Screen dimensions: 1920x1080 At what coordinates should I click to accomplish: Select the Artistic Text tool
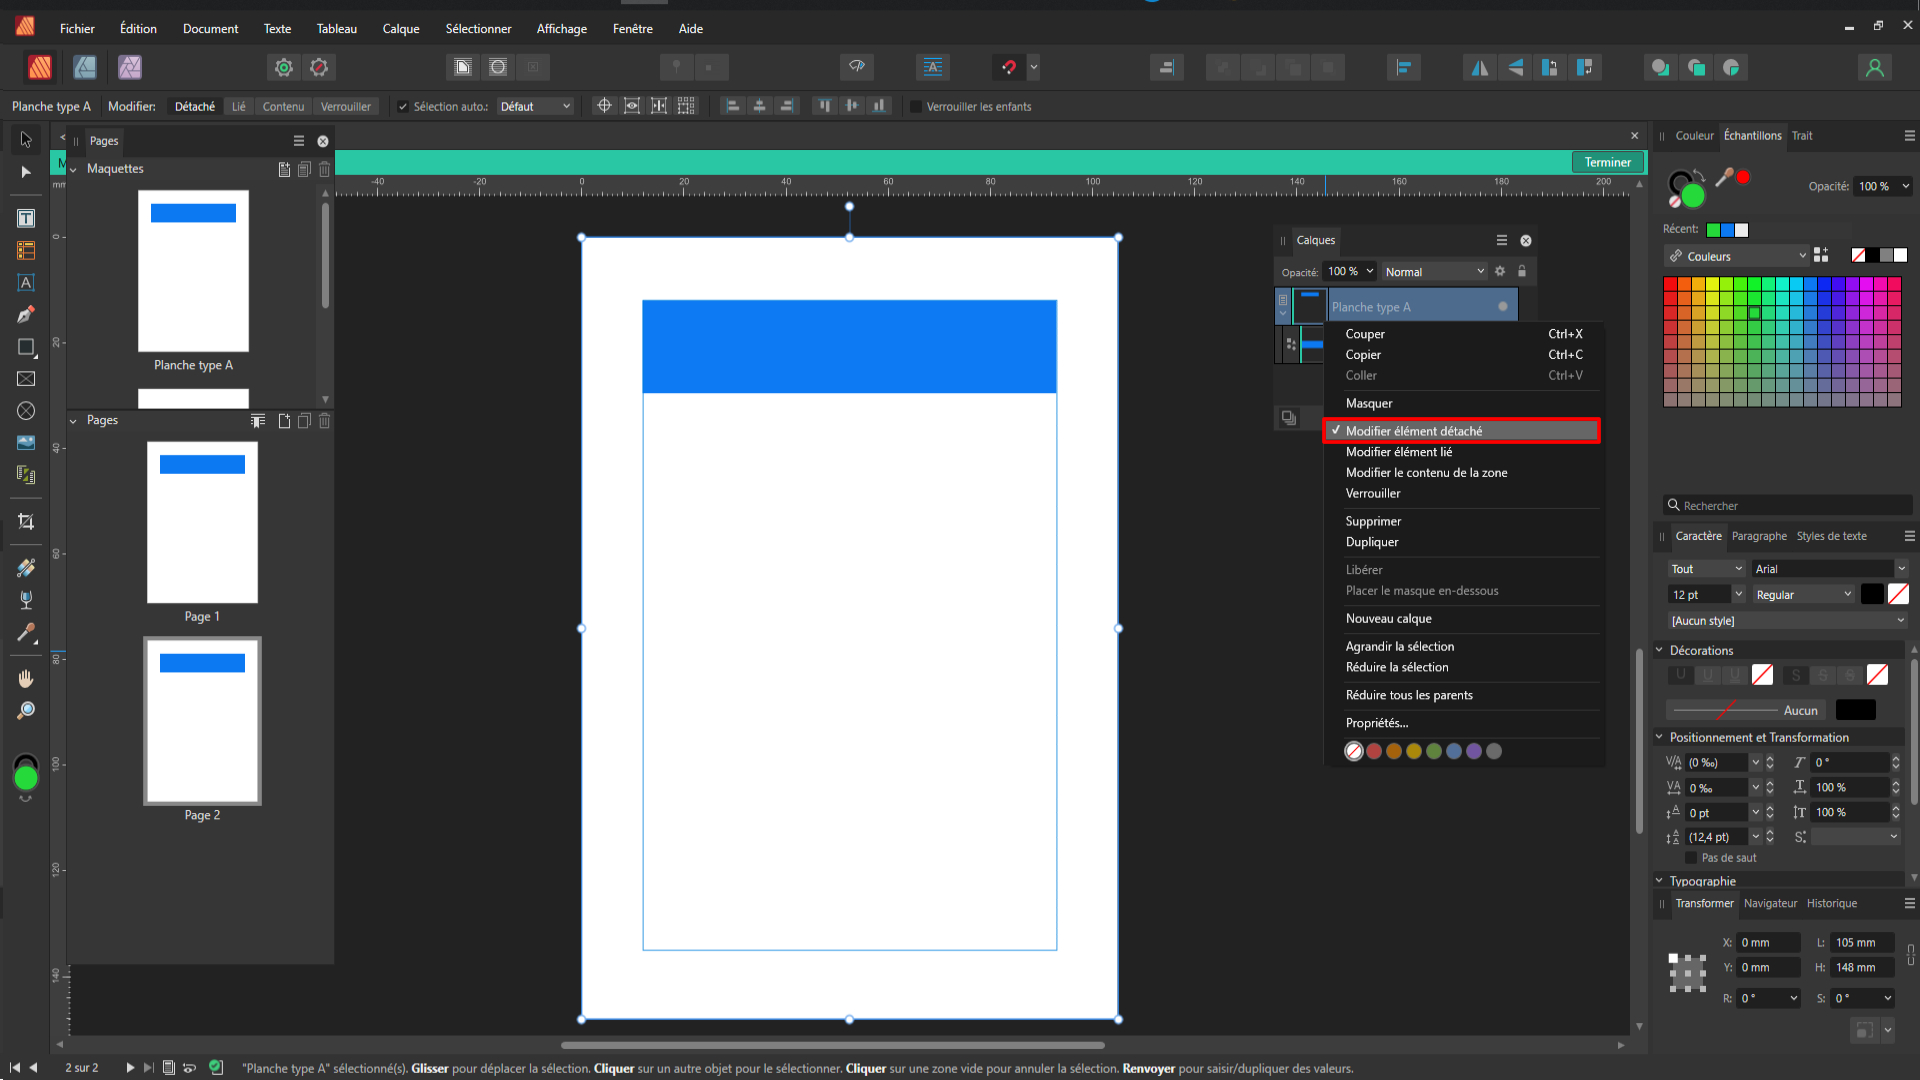[26, 283]
